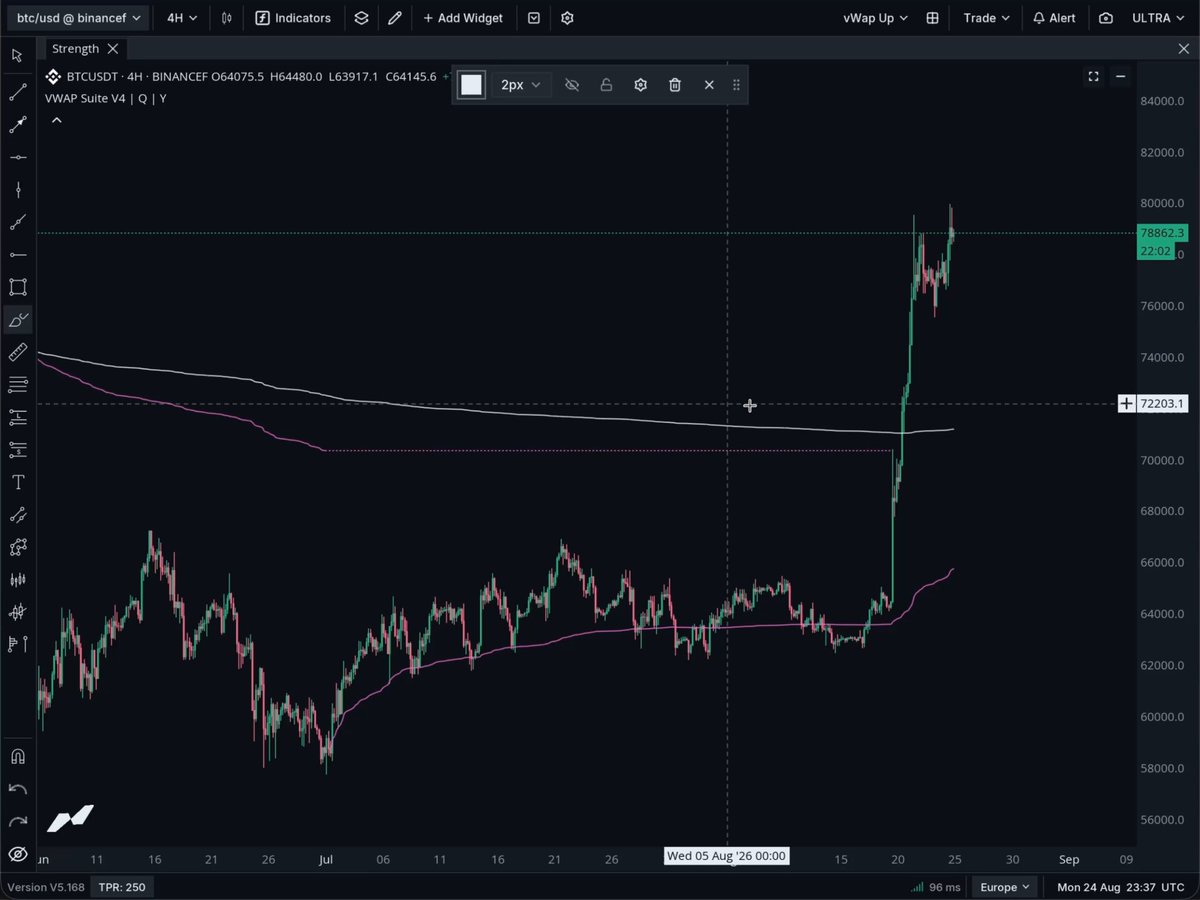Open the white line color swatch
This screenshot has height=900, width=1200.
(x=471, y=85)
